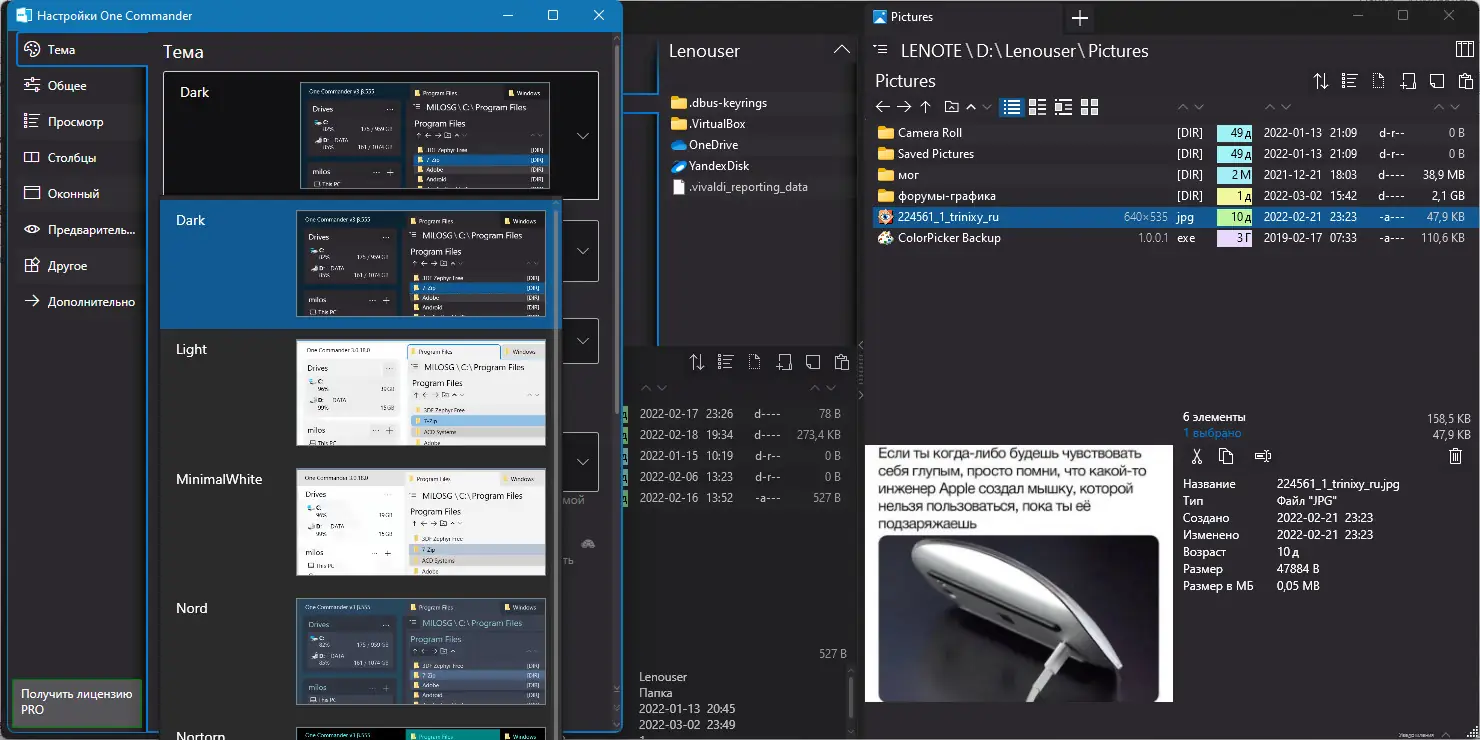Create a new file in the Lenouser pane
The width and height of the screenshot is (1480, 740).
pyautogui.click(x=755, y=362)
